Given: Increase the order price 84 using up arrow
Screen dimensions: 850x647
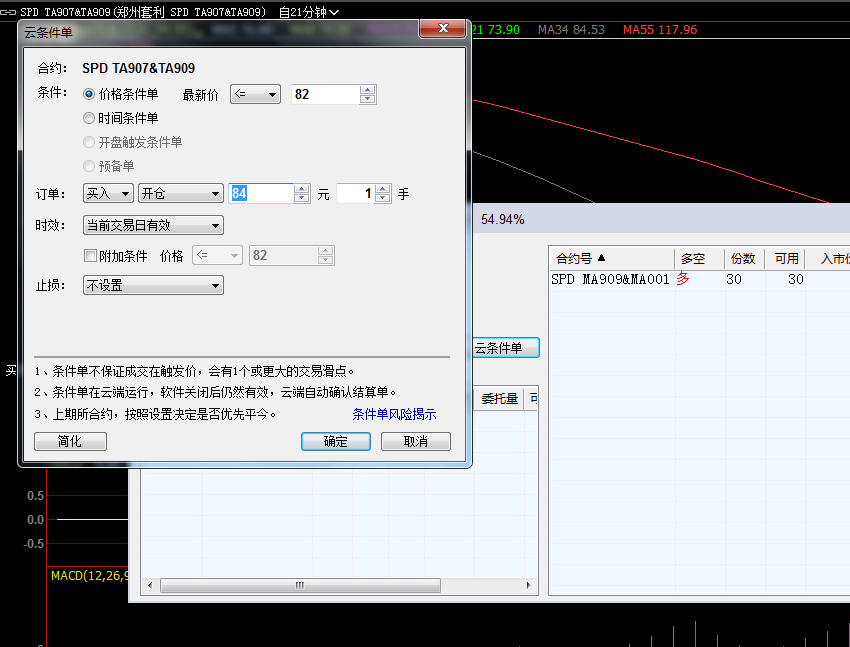Looking at the screenshot, I should (x=302, y=189).
